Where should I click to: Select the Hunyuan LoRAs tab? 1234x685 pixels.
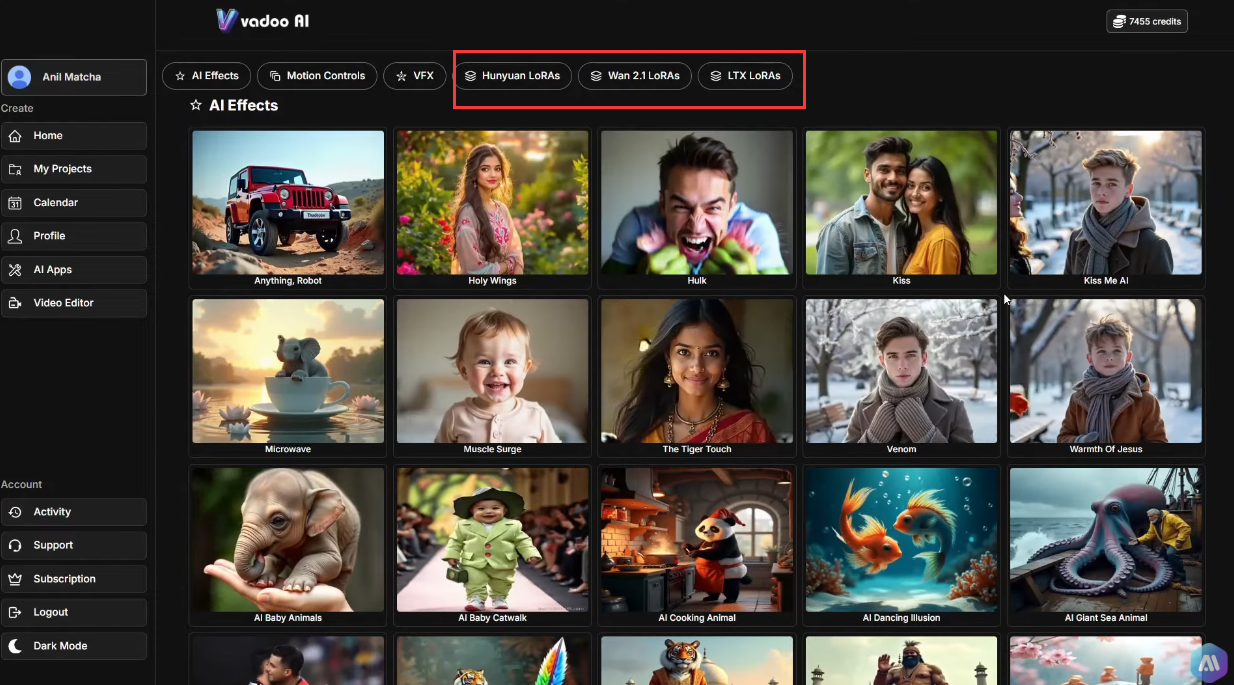click(512, 76)
